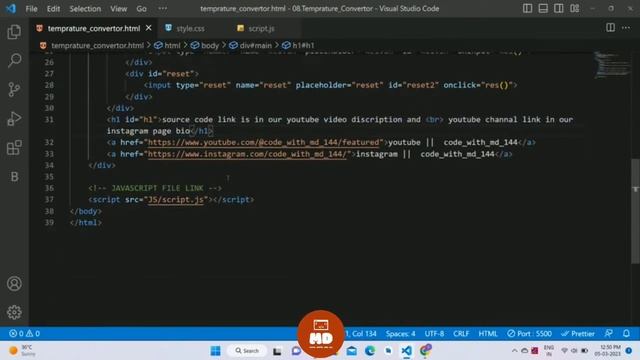The height and width of the screenshot is (360, 640).
Task: Open the Explorer view in activity bar
Action: click(x=14, y=32)
